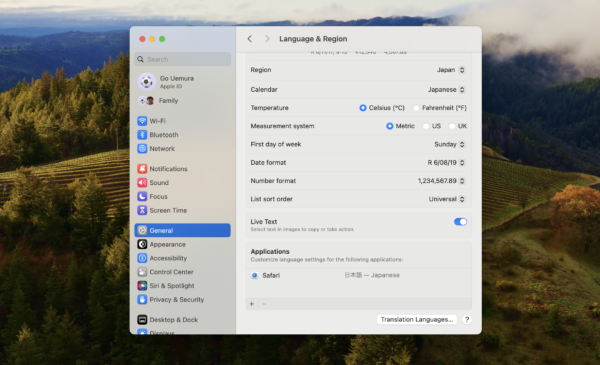Click the Search field in sidebar

[183, 59]
